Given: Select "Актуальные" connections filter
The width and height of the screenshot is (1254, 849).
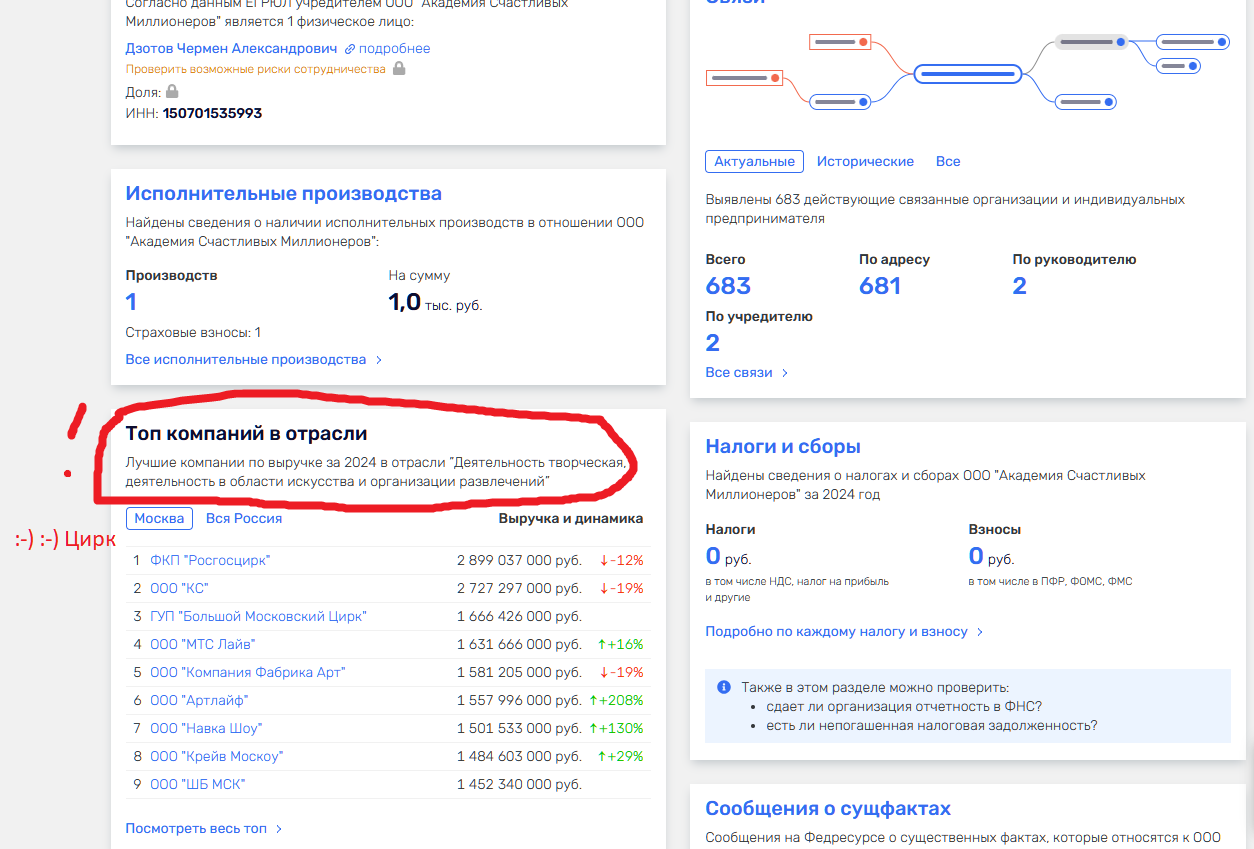Looking at the screenshot, I should click(755, 161).
